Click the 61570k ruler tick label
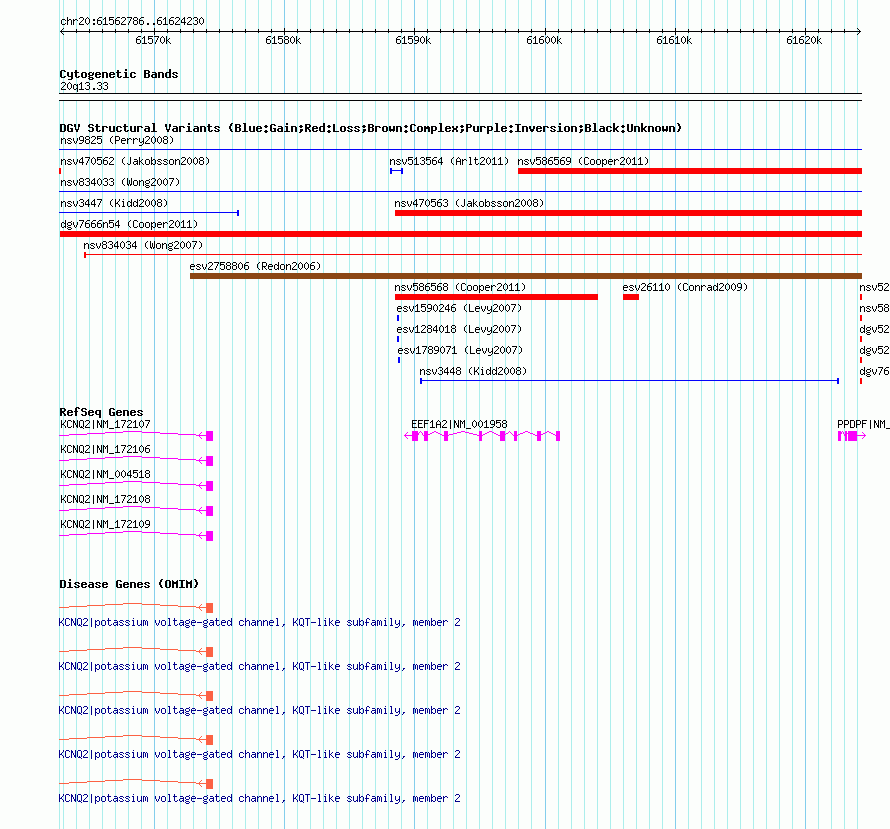Screen dimensions: 890x829 coord(153,40)
